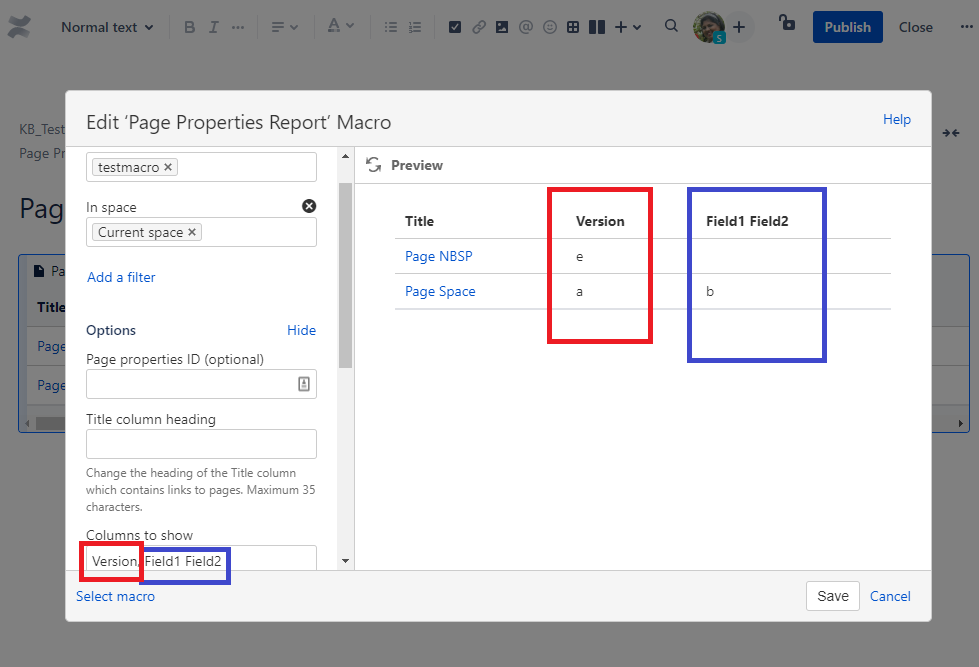Click the Version column header

(x=600, y=221)
